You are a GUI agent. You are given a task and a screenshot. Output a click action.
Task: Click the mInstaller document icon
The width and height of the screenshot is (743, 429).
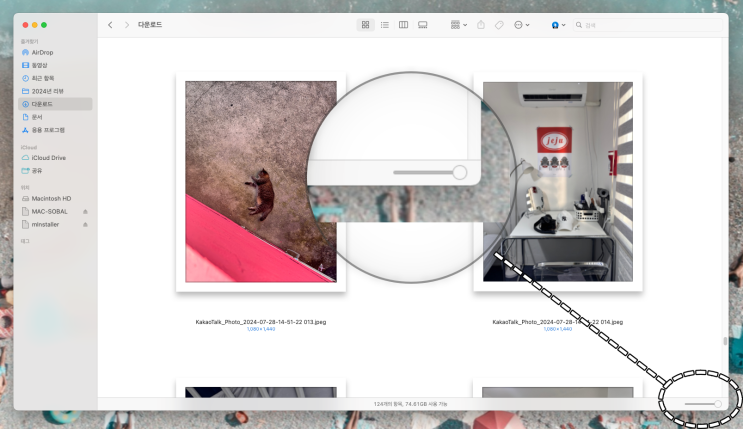26,224
